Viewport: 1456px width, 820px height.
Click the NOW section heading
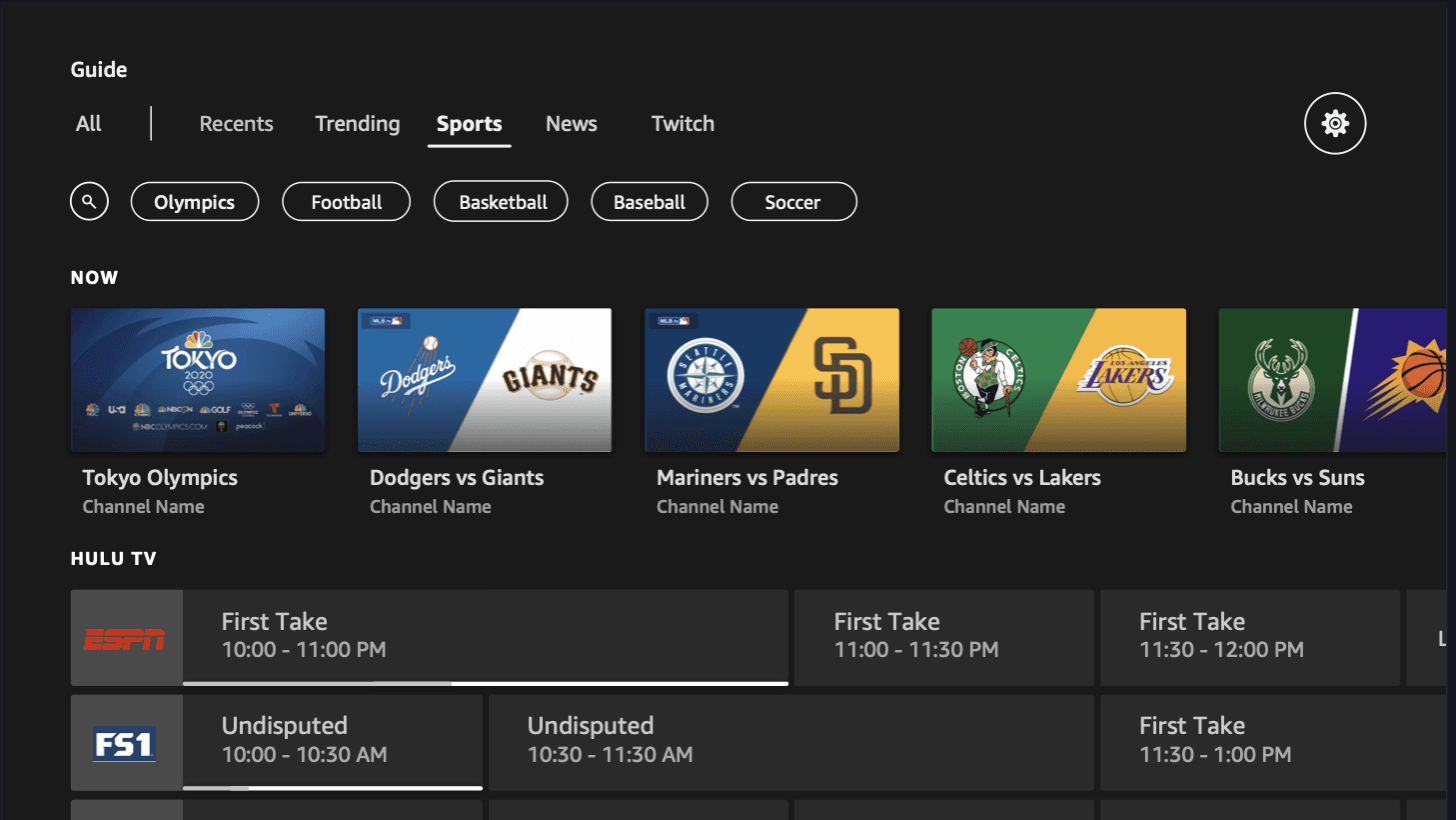[95, 278]
